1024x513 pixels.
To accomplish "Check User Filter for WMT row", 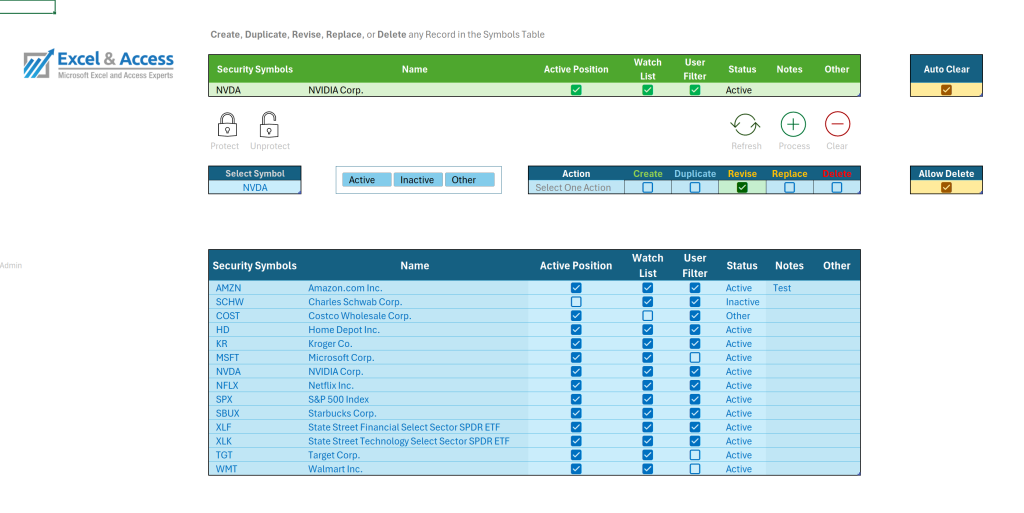I will (695, 469).
